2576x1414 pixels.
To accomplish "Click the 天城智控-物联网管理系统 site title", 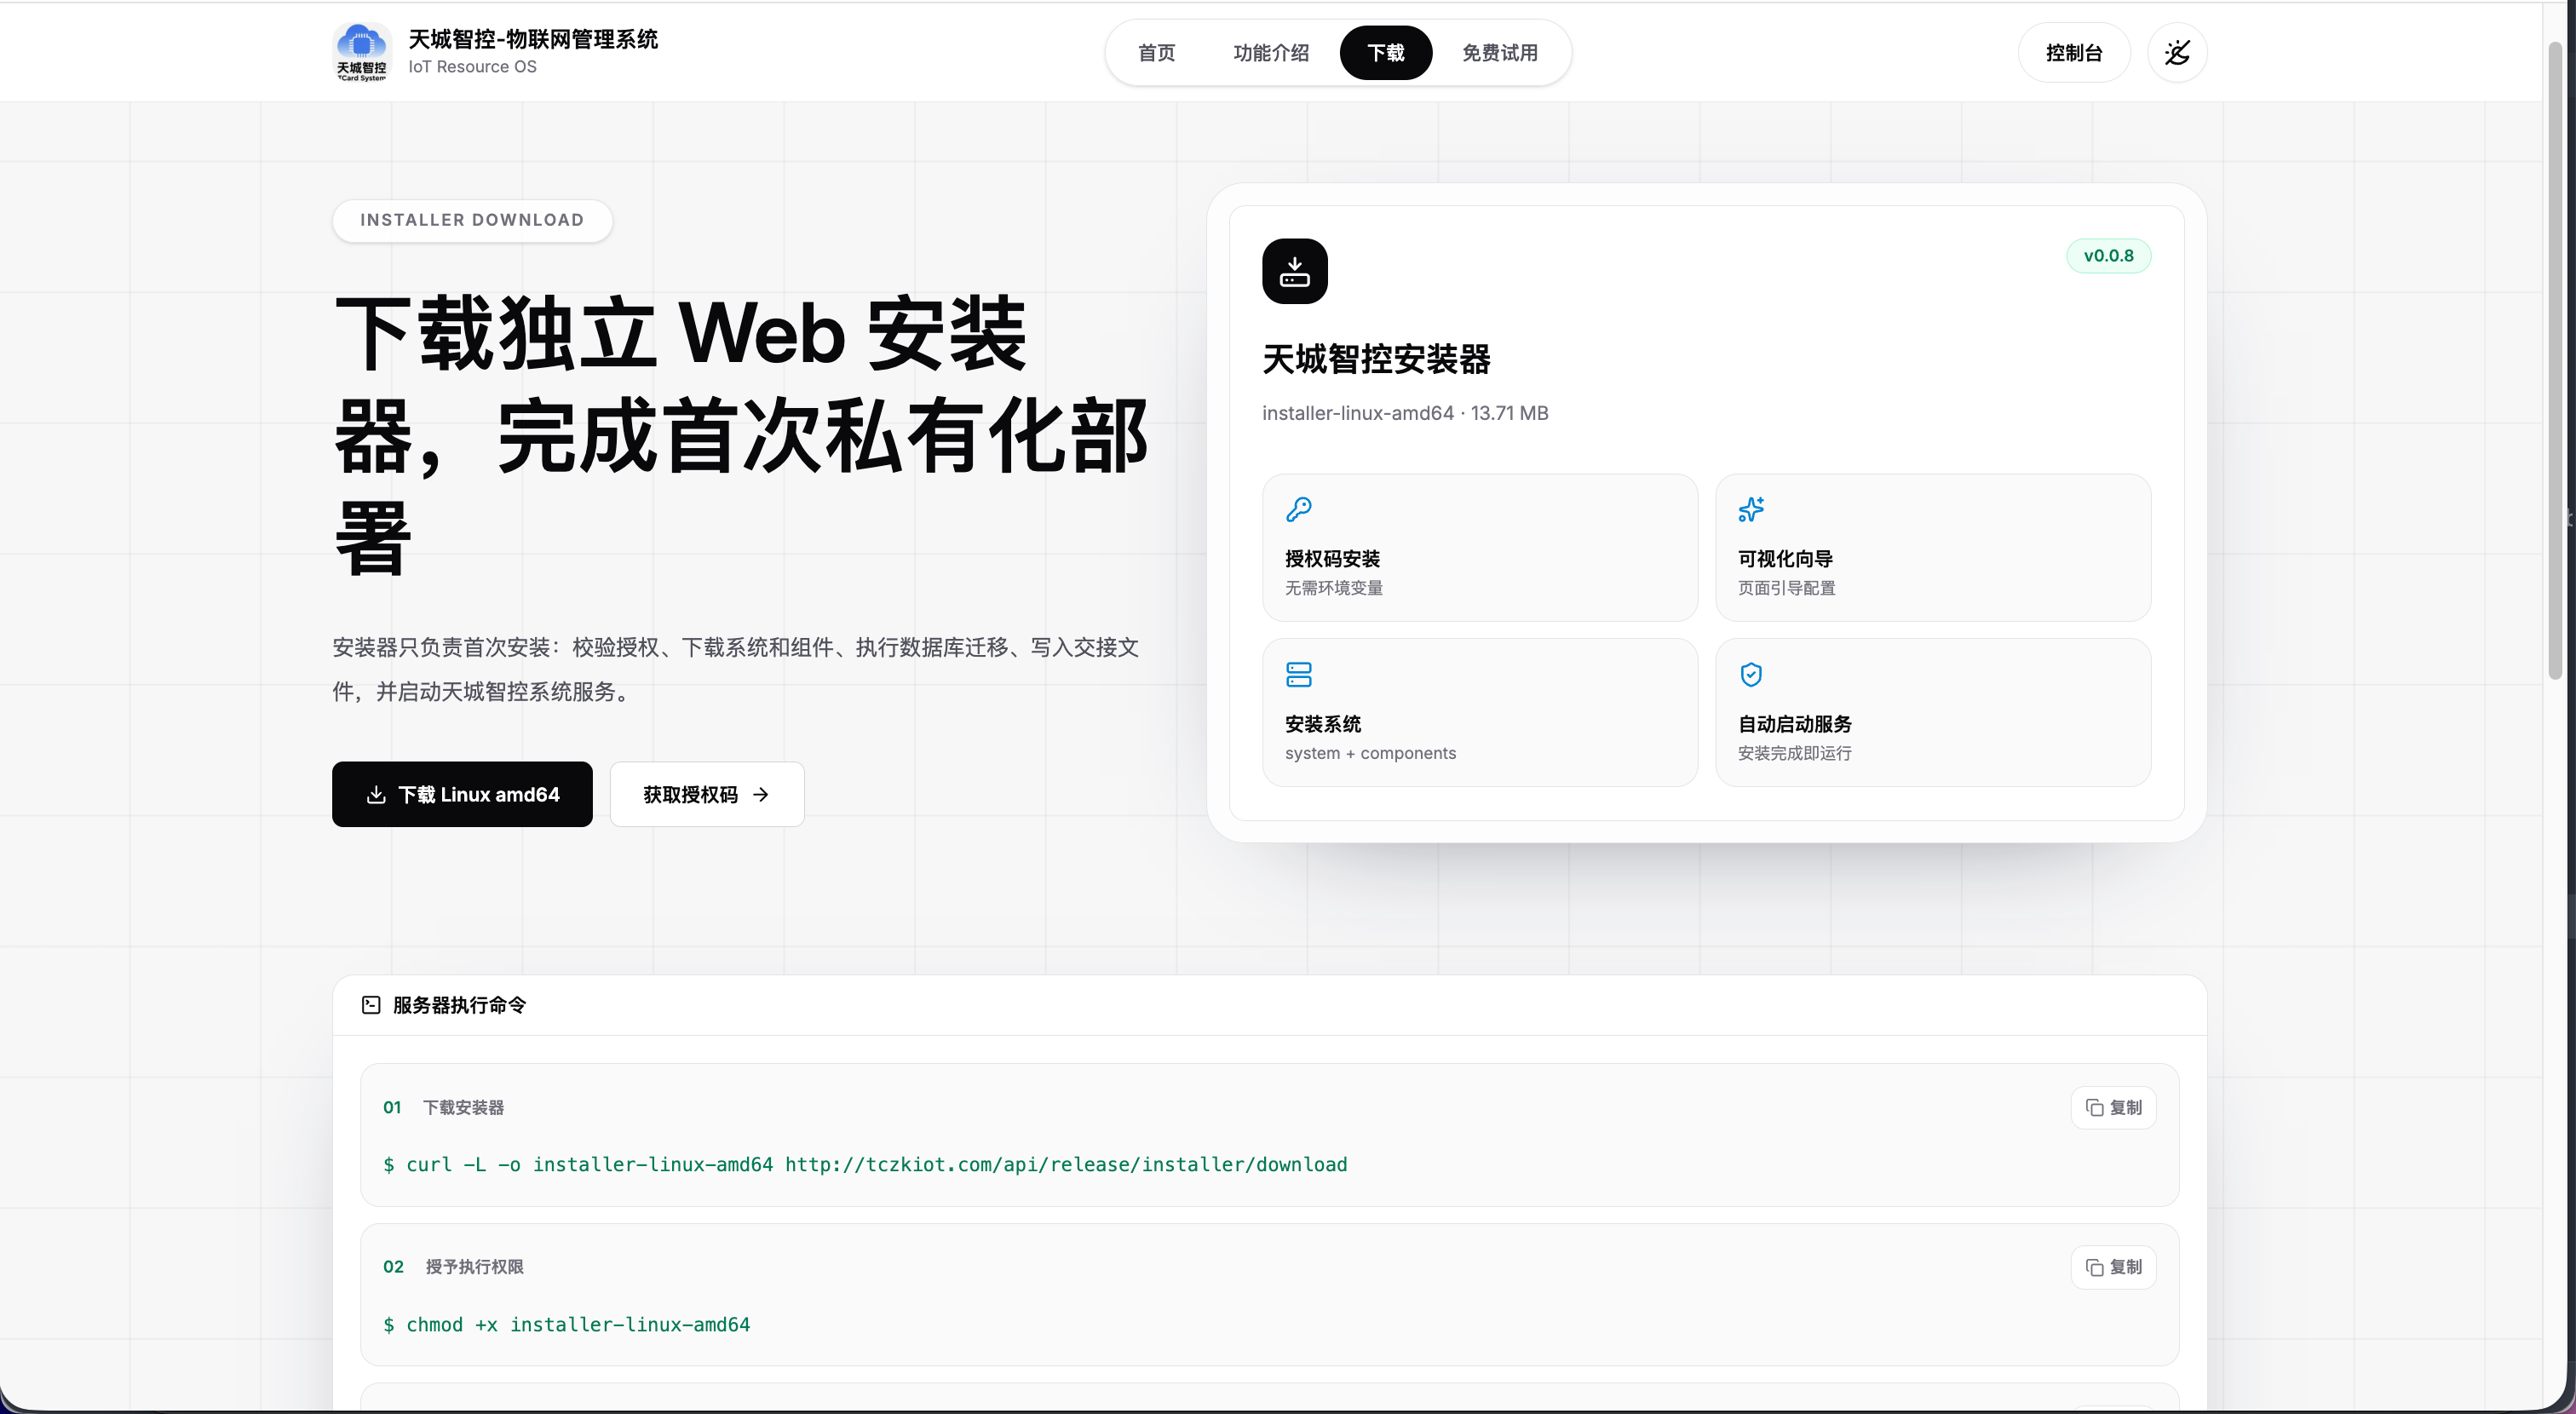I will pyautogui.click(x=533, y=39).
